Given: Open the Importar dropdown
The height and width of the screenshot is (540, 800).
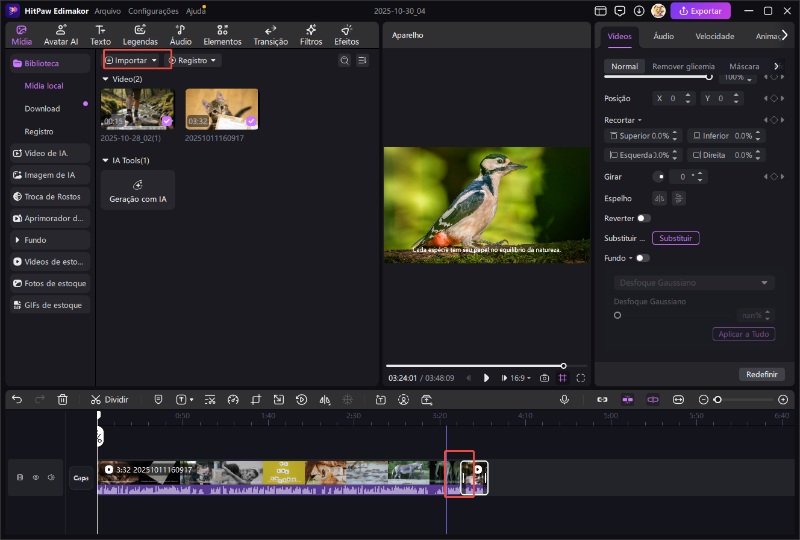Looking at the screenshot, I should 131,60.
